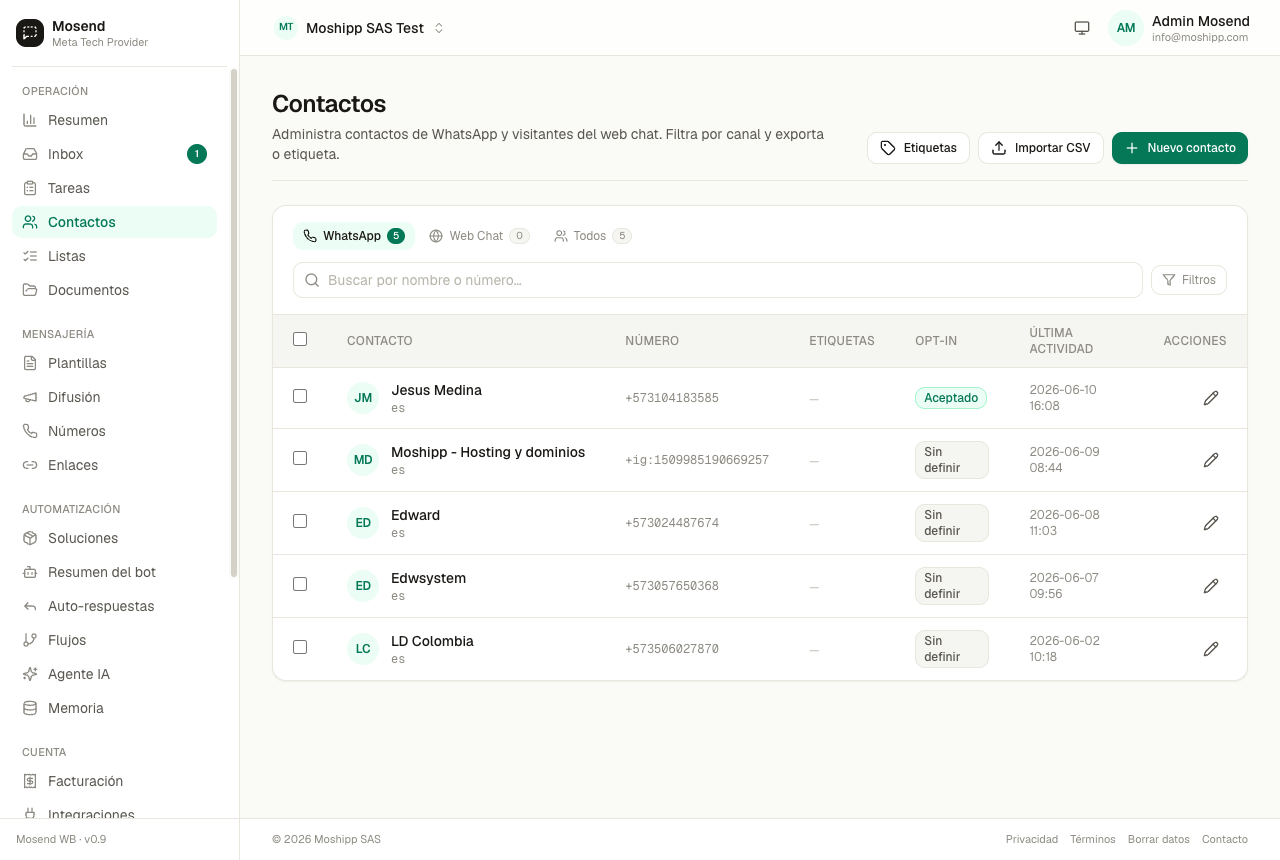Check the Moshipp - Hosting y dominios row
The image size is (1280, 860).
[x=300, y=458]
